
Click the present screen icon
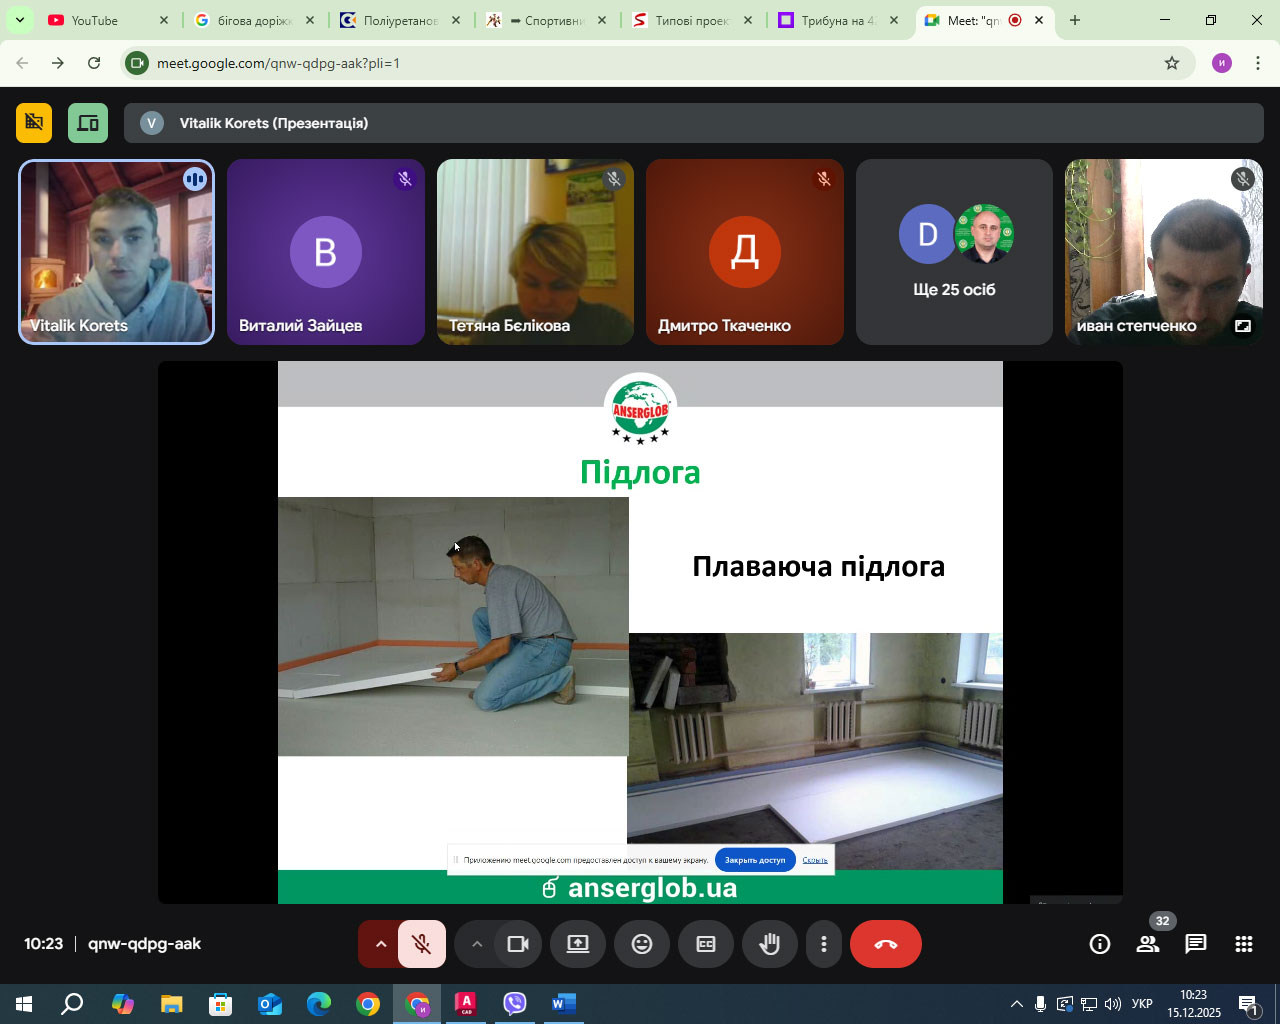point(578,944)
